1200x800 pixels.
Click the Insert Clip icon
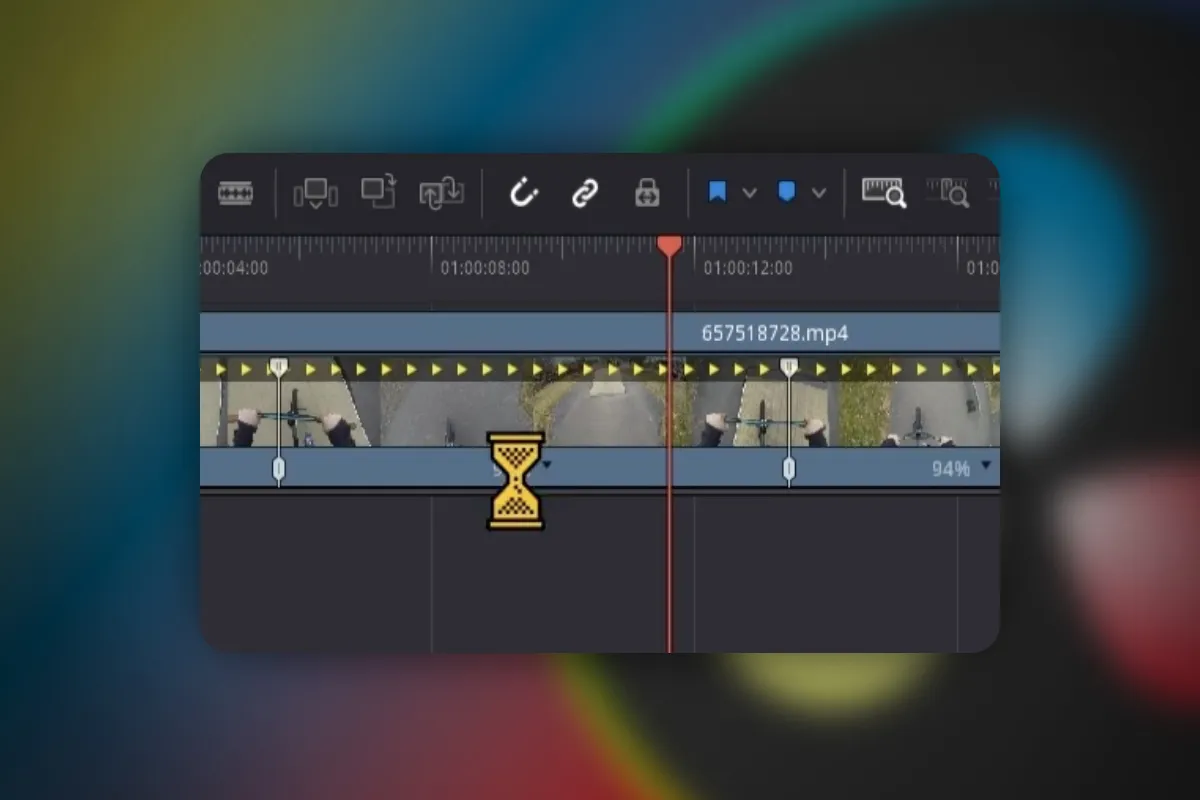point(316,193)
